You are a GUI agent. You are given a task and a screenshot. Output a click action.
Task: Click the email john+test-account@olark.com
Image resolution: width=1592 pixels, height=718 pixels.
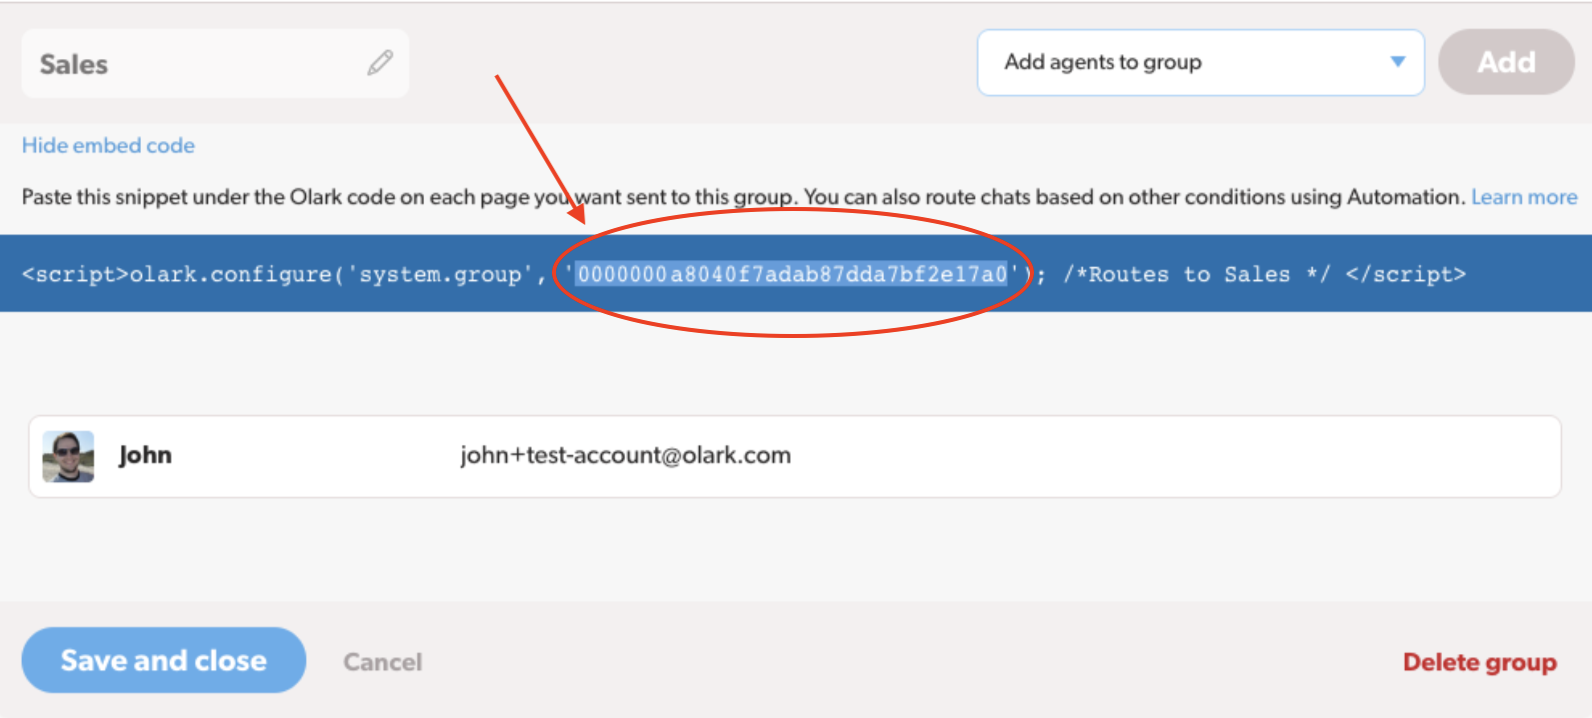(x=625, y=455)
